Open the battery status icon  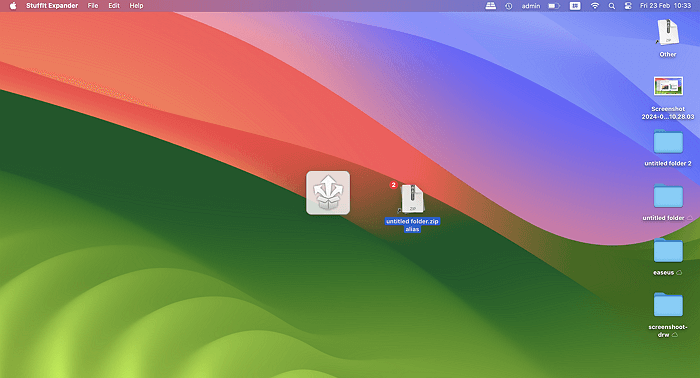click(x=554, y=6)
